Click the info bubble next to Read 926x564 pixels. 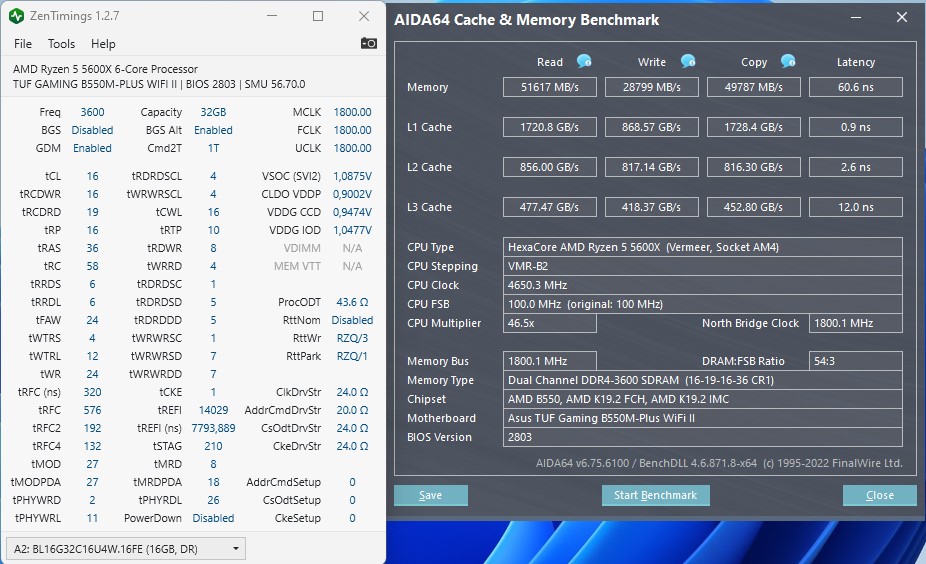click(584, 61)
